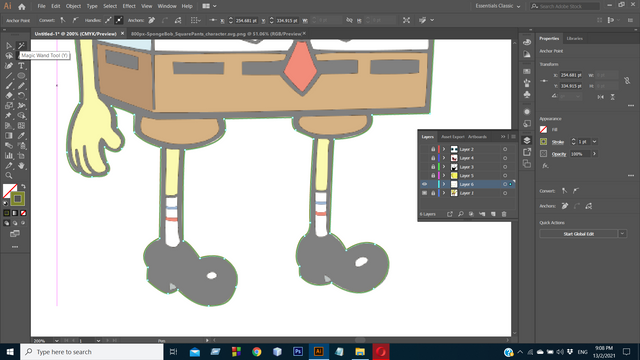Select the Lasso tool

pos(9,56)
